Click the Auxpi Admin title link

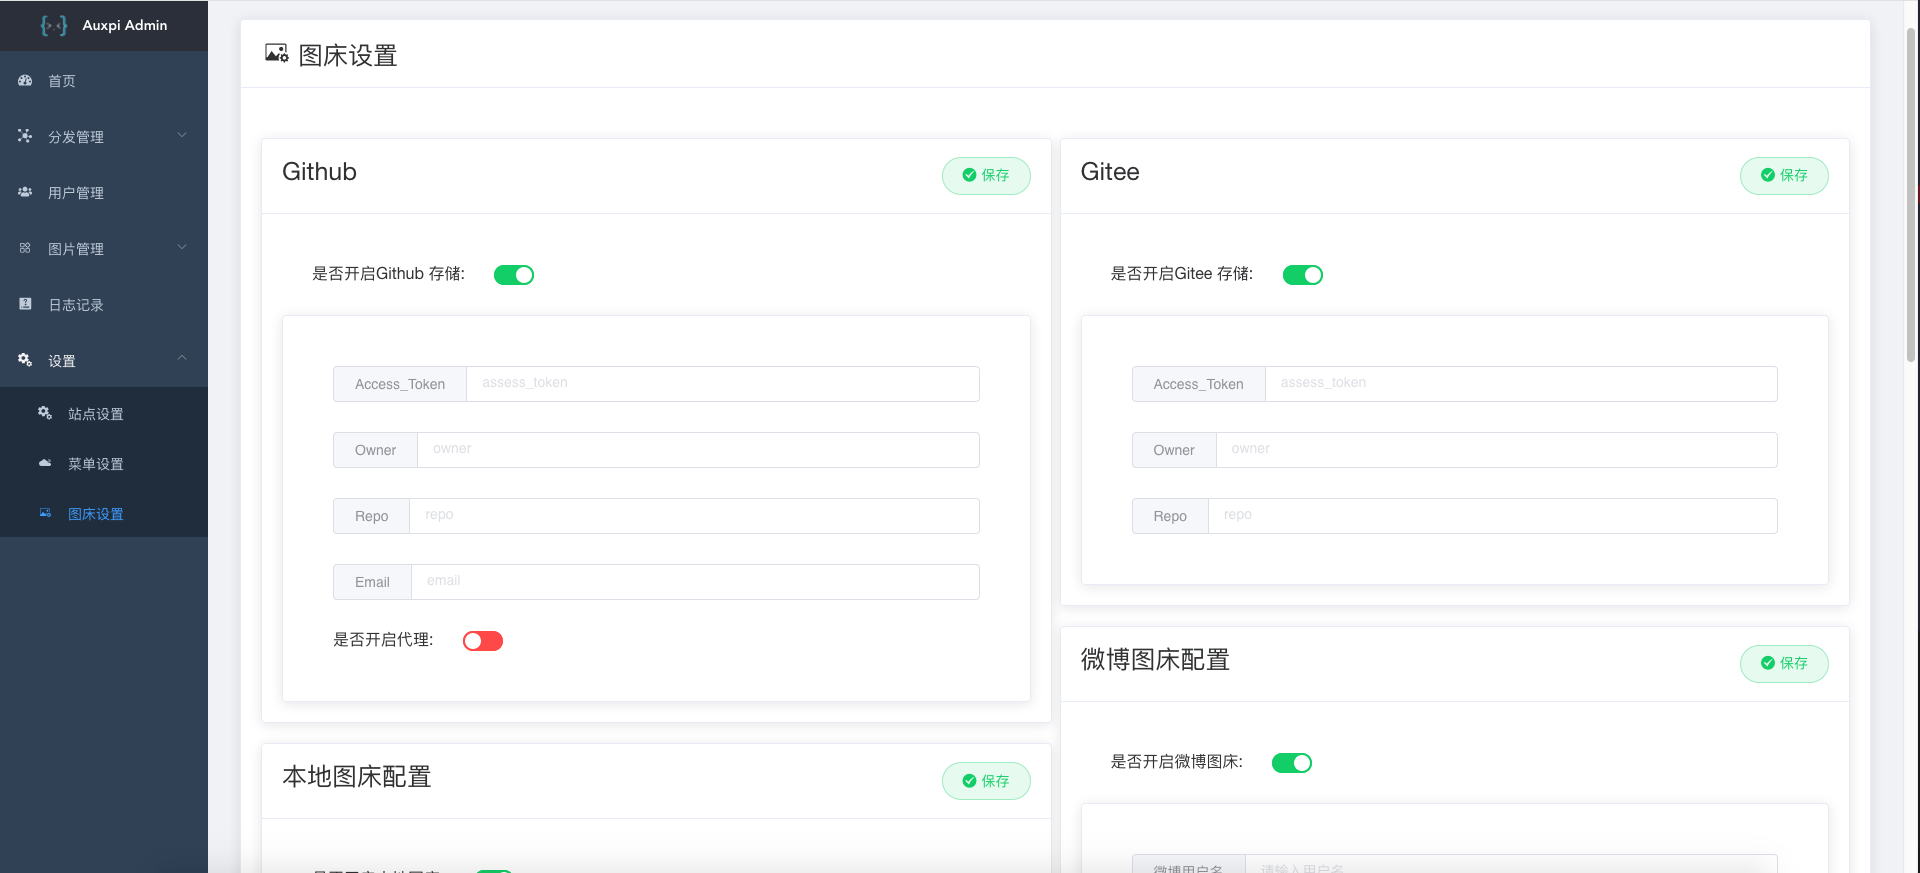125,25
